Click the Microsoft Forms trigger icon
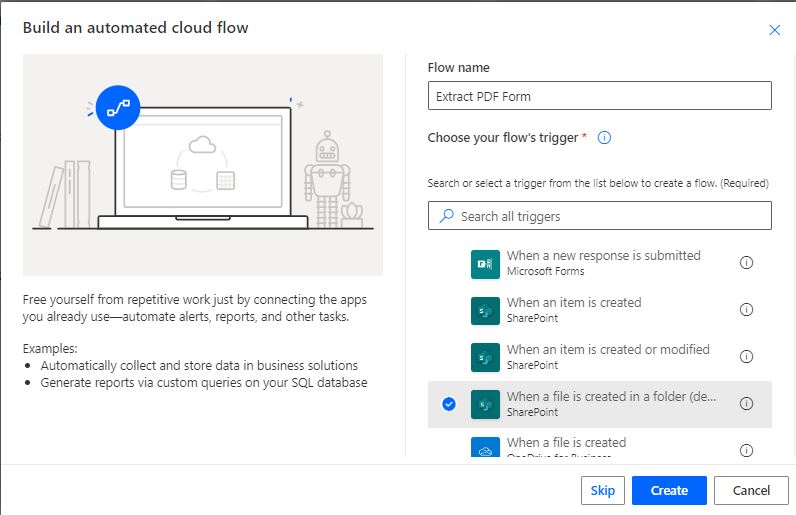 tap(485, 264)
